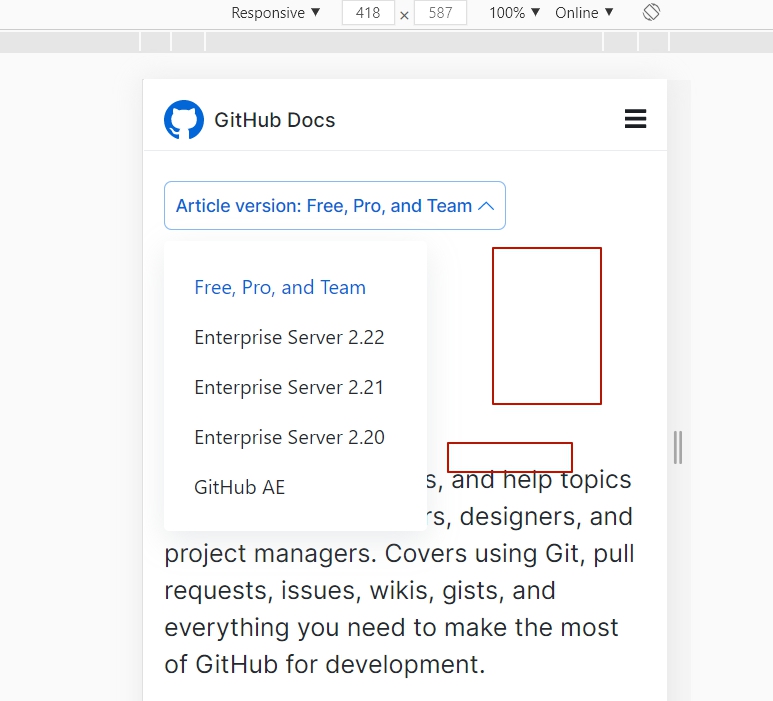
Task: Choose Enterprise Server 2.22 option
Action: click(289, 338)
